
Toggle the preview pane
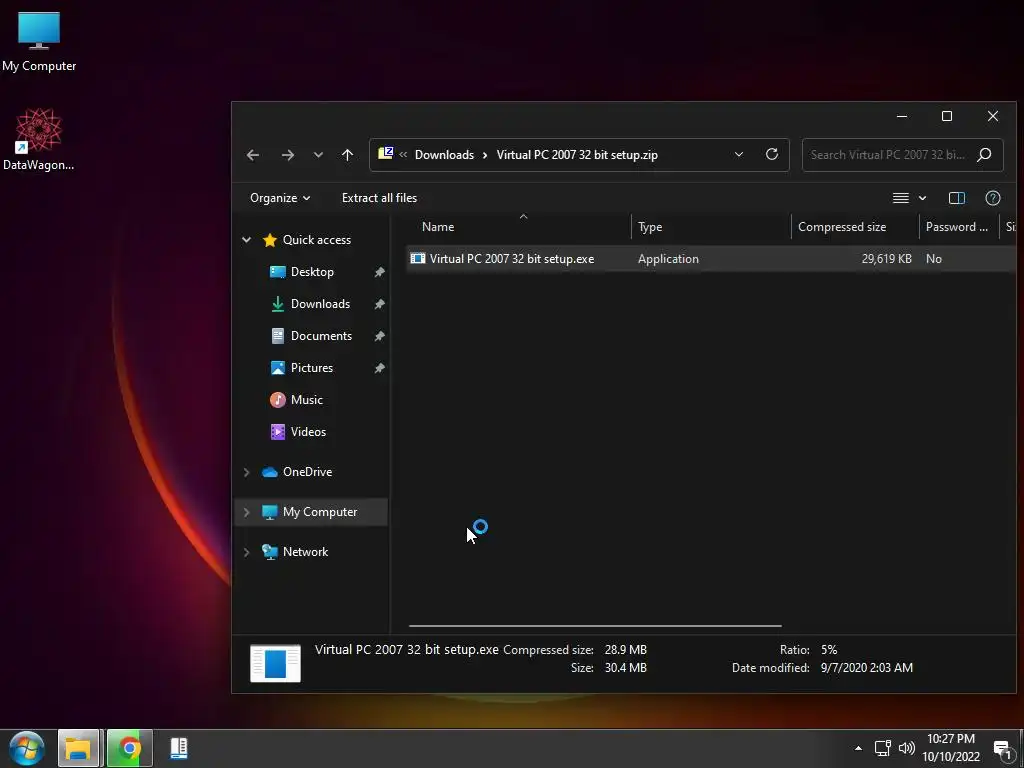tap(957, 198)
